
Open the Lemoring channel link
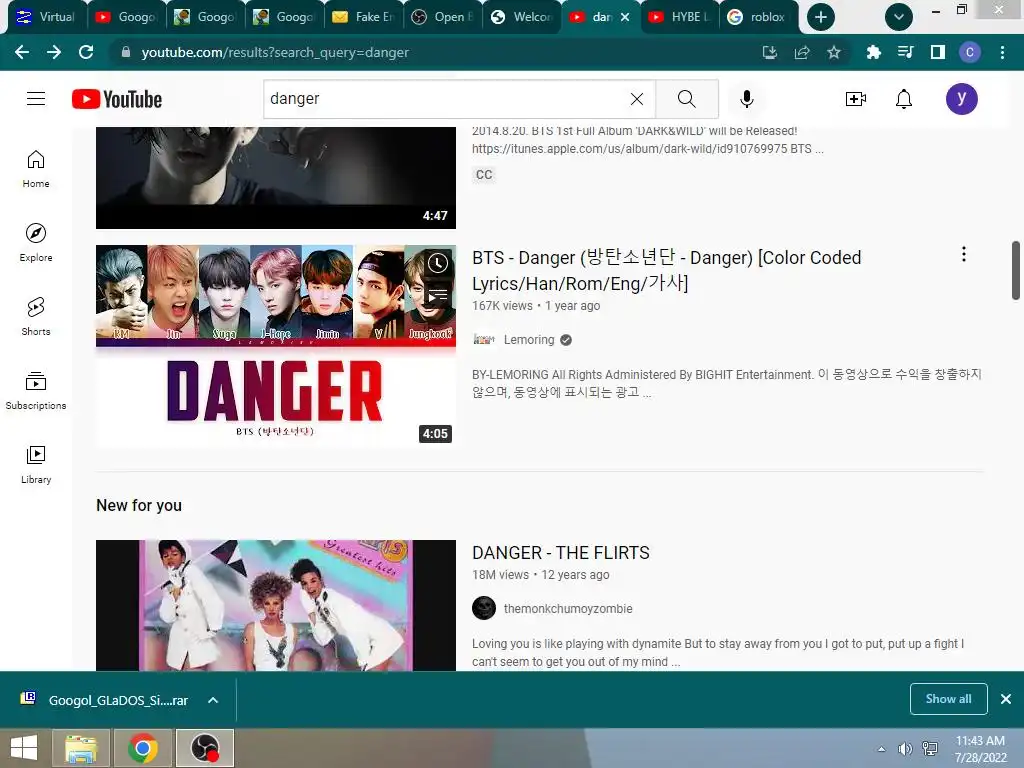[x=529, y=340]
